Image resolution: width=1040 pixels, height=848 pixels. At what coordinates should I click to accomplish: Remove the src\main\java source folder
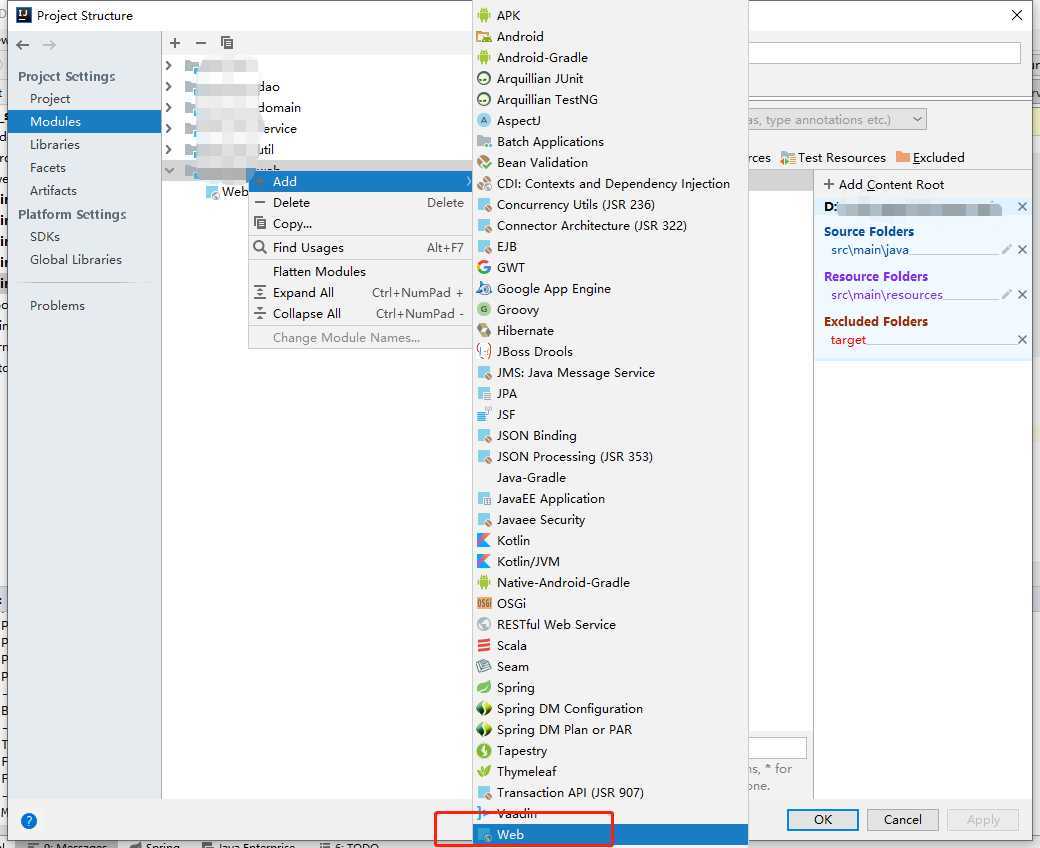(x=1022, y=249)
